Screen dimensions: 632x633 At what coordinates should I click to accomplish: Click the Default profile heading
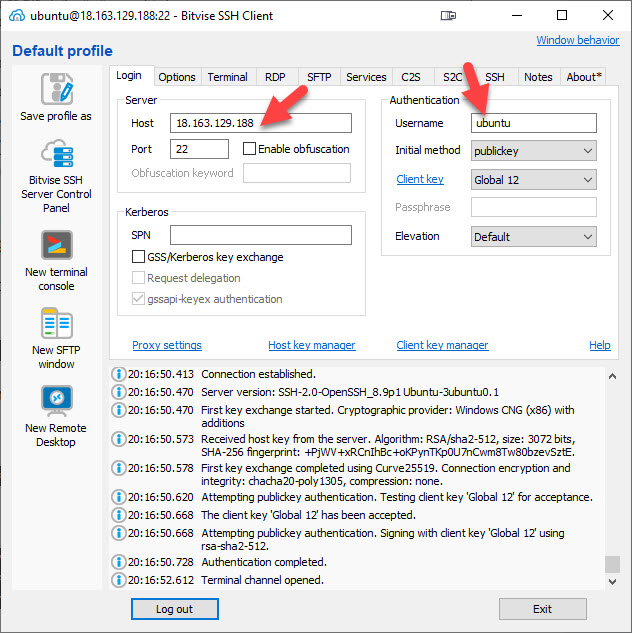[x=63, y=51]
